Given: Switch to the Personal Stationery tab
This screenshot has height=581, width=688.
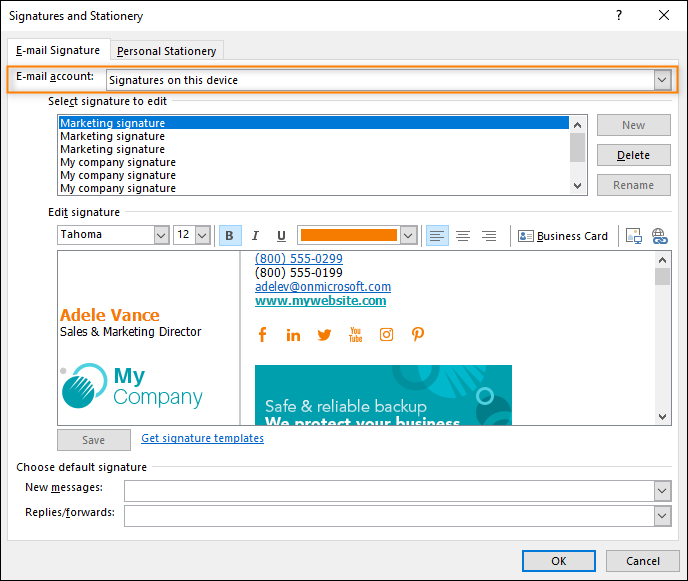Looking at the screenshot, I should [166, 51].
